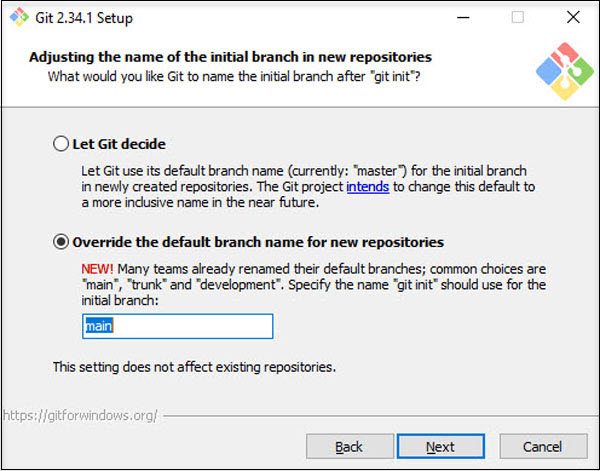Go back with the Back button
The image size is (600, 471).
coord(349,446)
